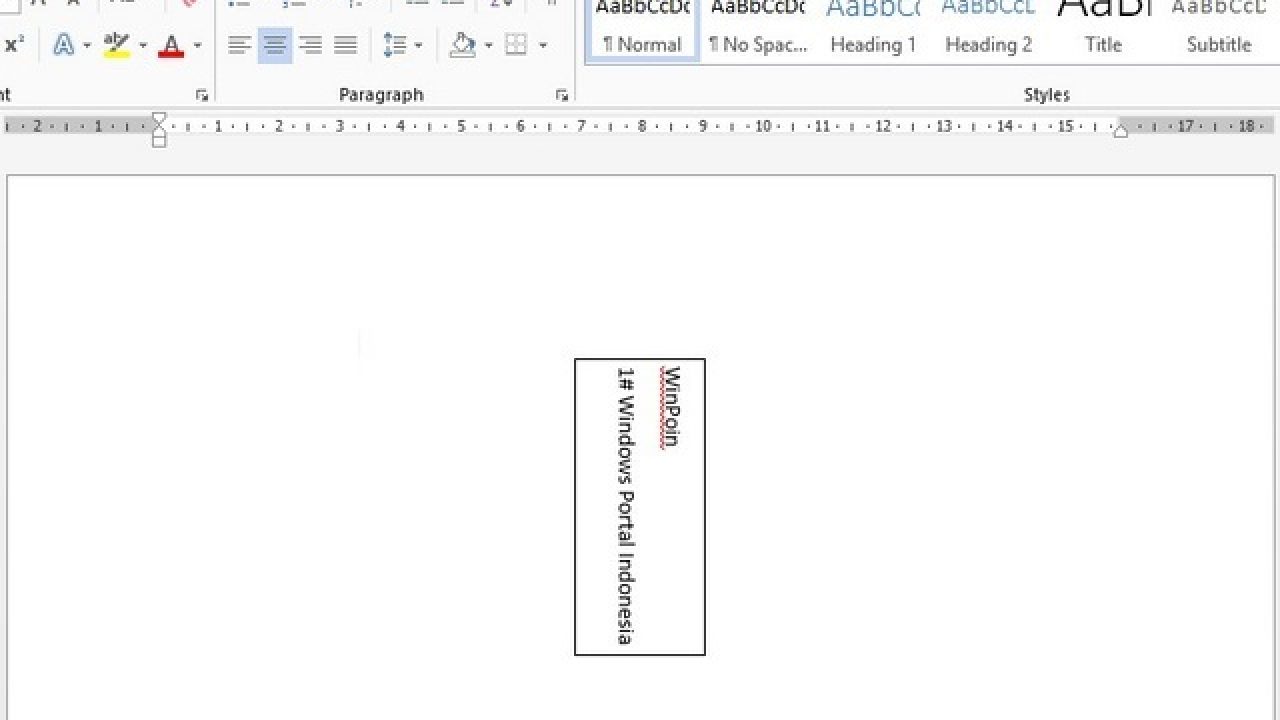Apply the Heading 1 style
This screenshot has height=720, width=1280.
coord(873,30)
